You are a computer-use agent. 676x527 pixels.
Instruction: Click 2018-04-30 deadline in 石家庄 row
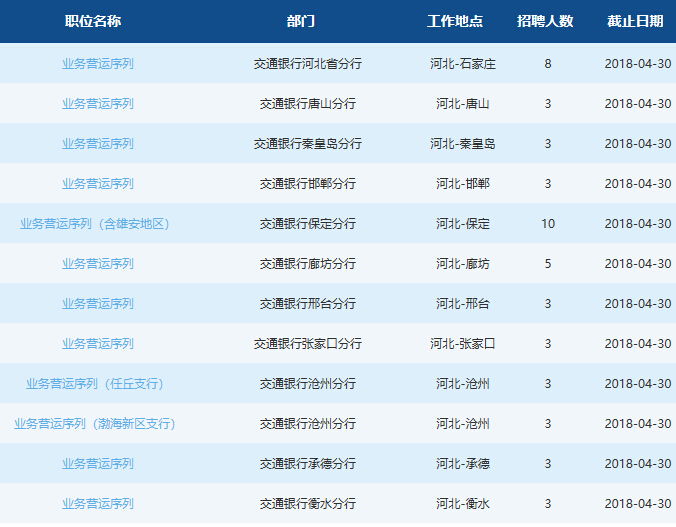(x=638, y=64)
